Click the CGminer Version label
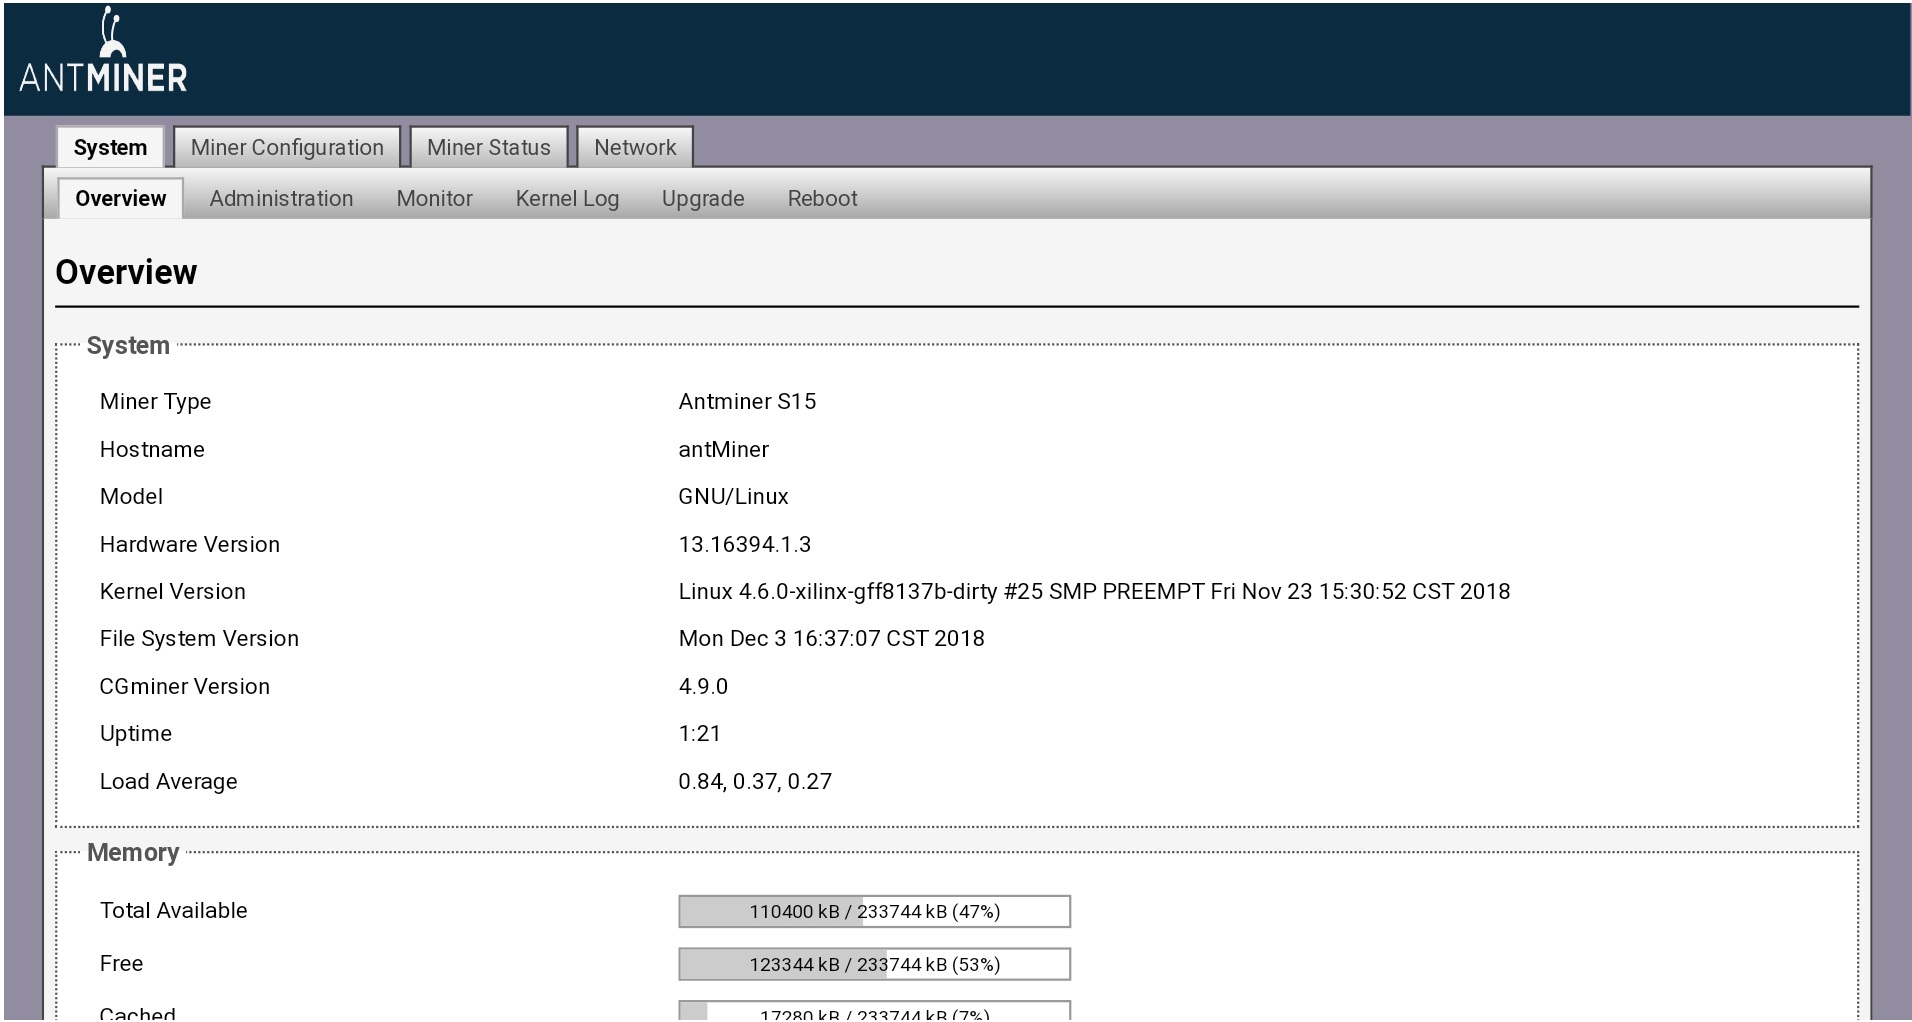This screenshot has width=1912, height=1022. (x=185, y=686)
